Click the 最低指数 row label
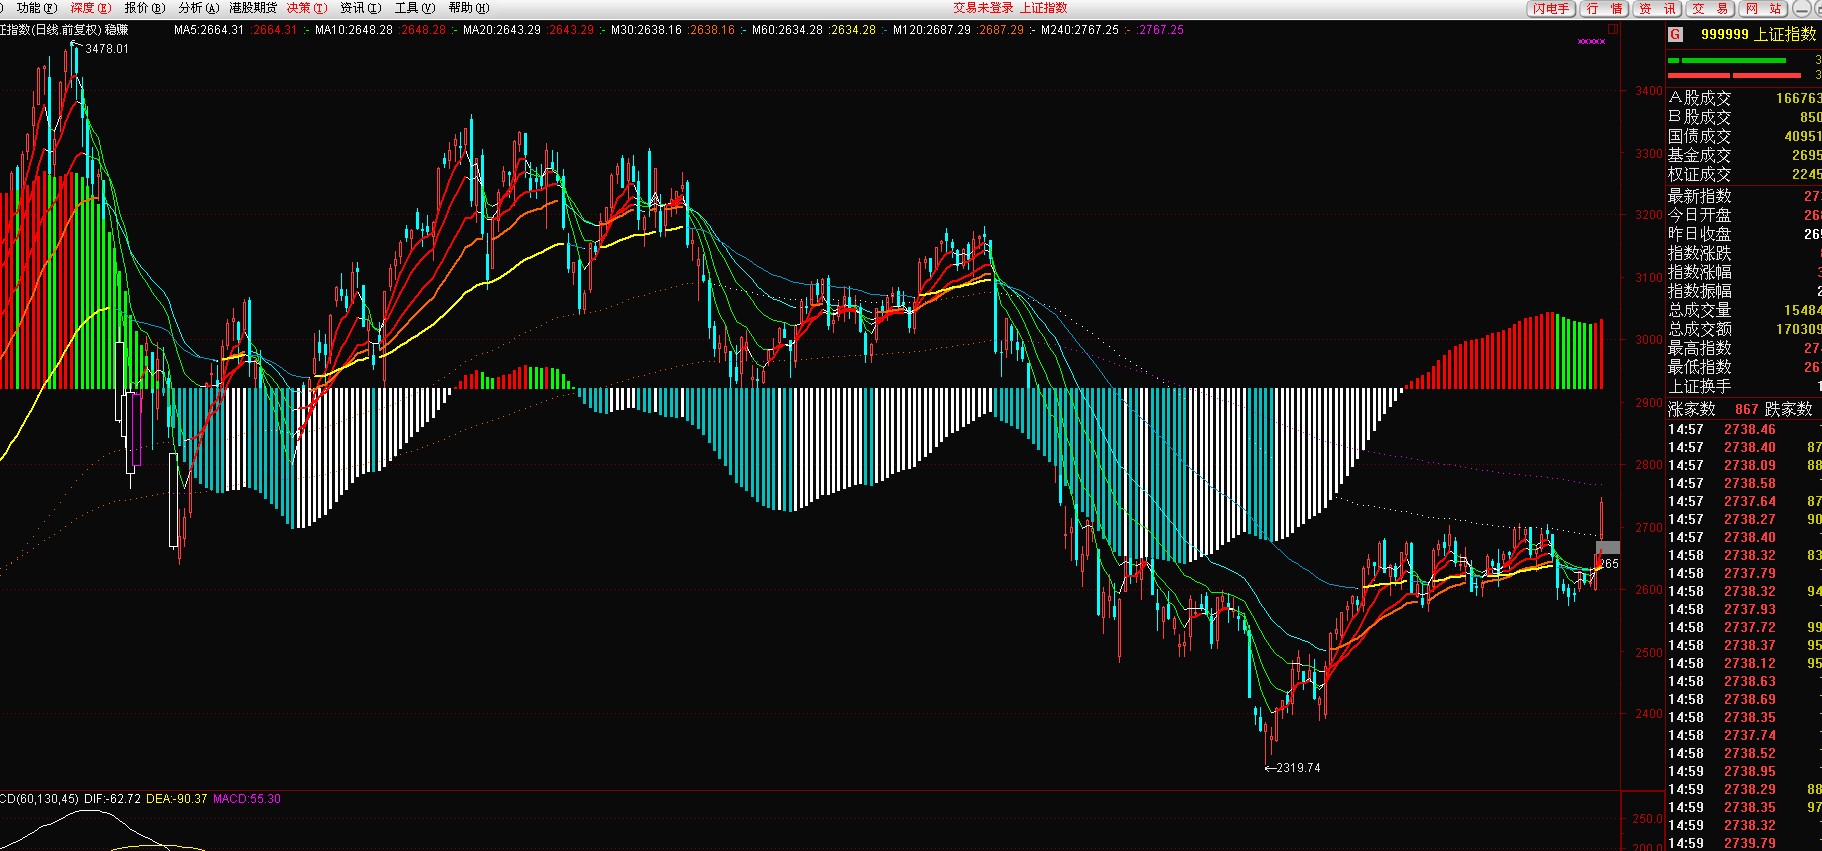 coord(1699,367)
